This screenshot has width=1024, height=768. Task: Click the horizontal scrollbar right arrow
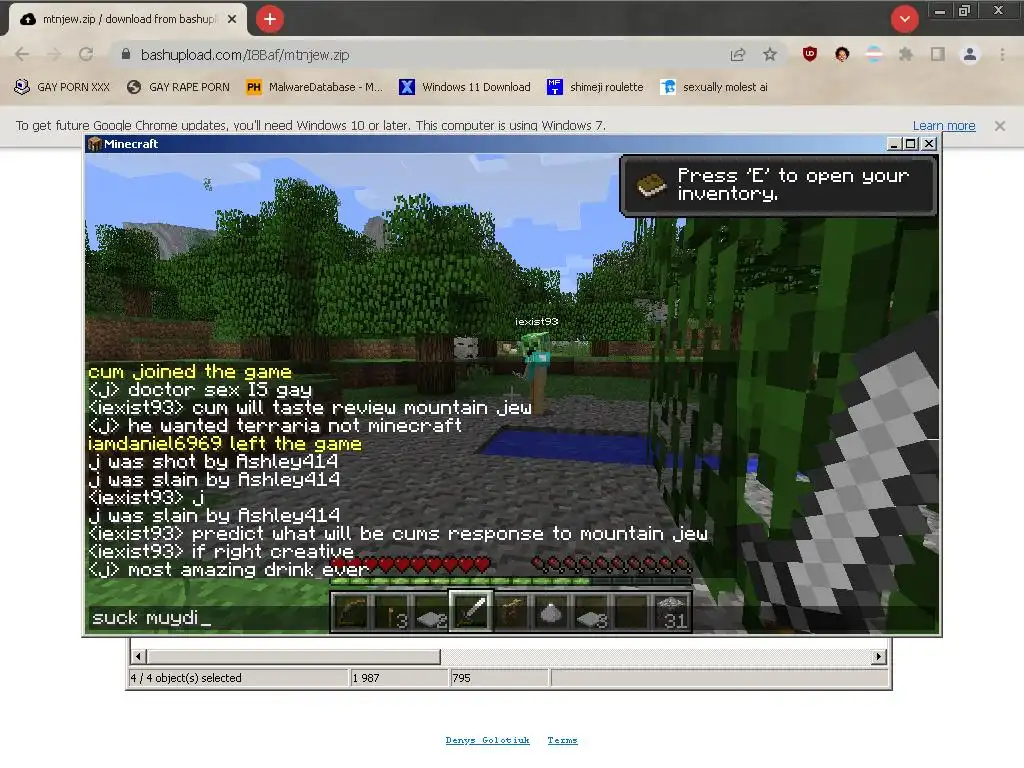point(879,656)
